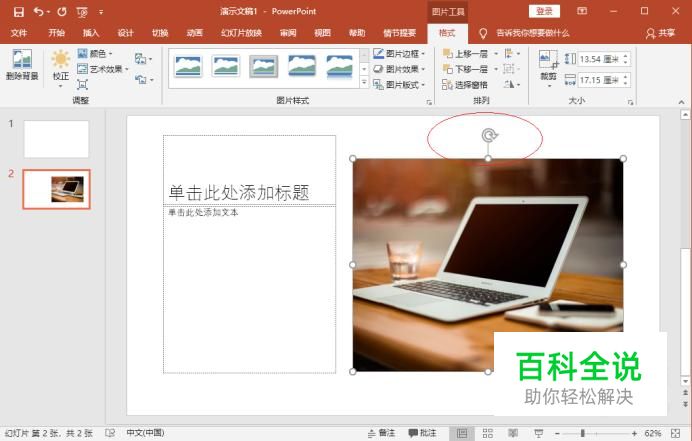Apply the third gray-framed picture style
692x441 pixels.
(263, 67)
